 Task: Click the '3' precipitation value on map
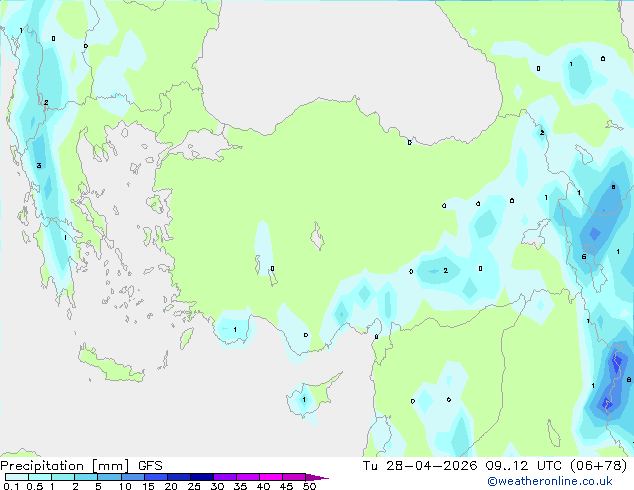[x=39, y=165]
